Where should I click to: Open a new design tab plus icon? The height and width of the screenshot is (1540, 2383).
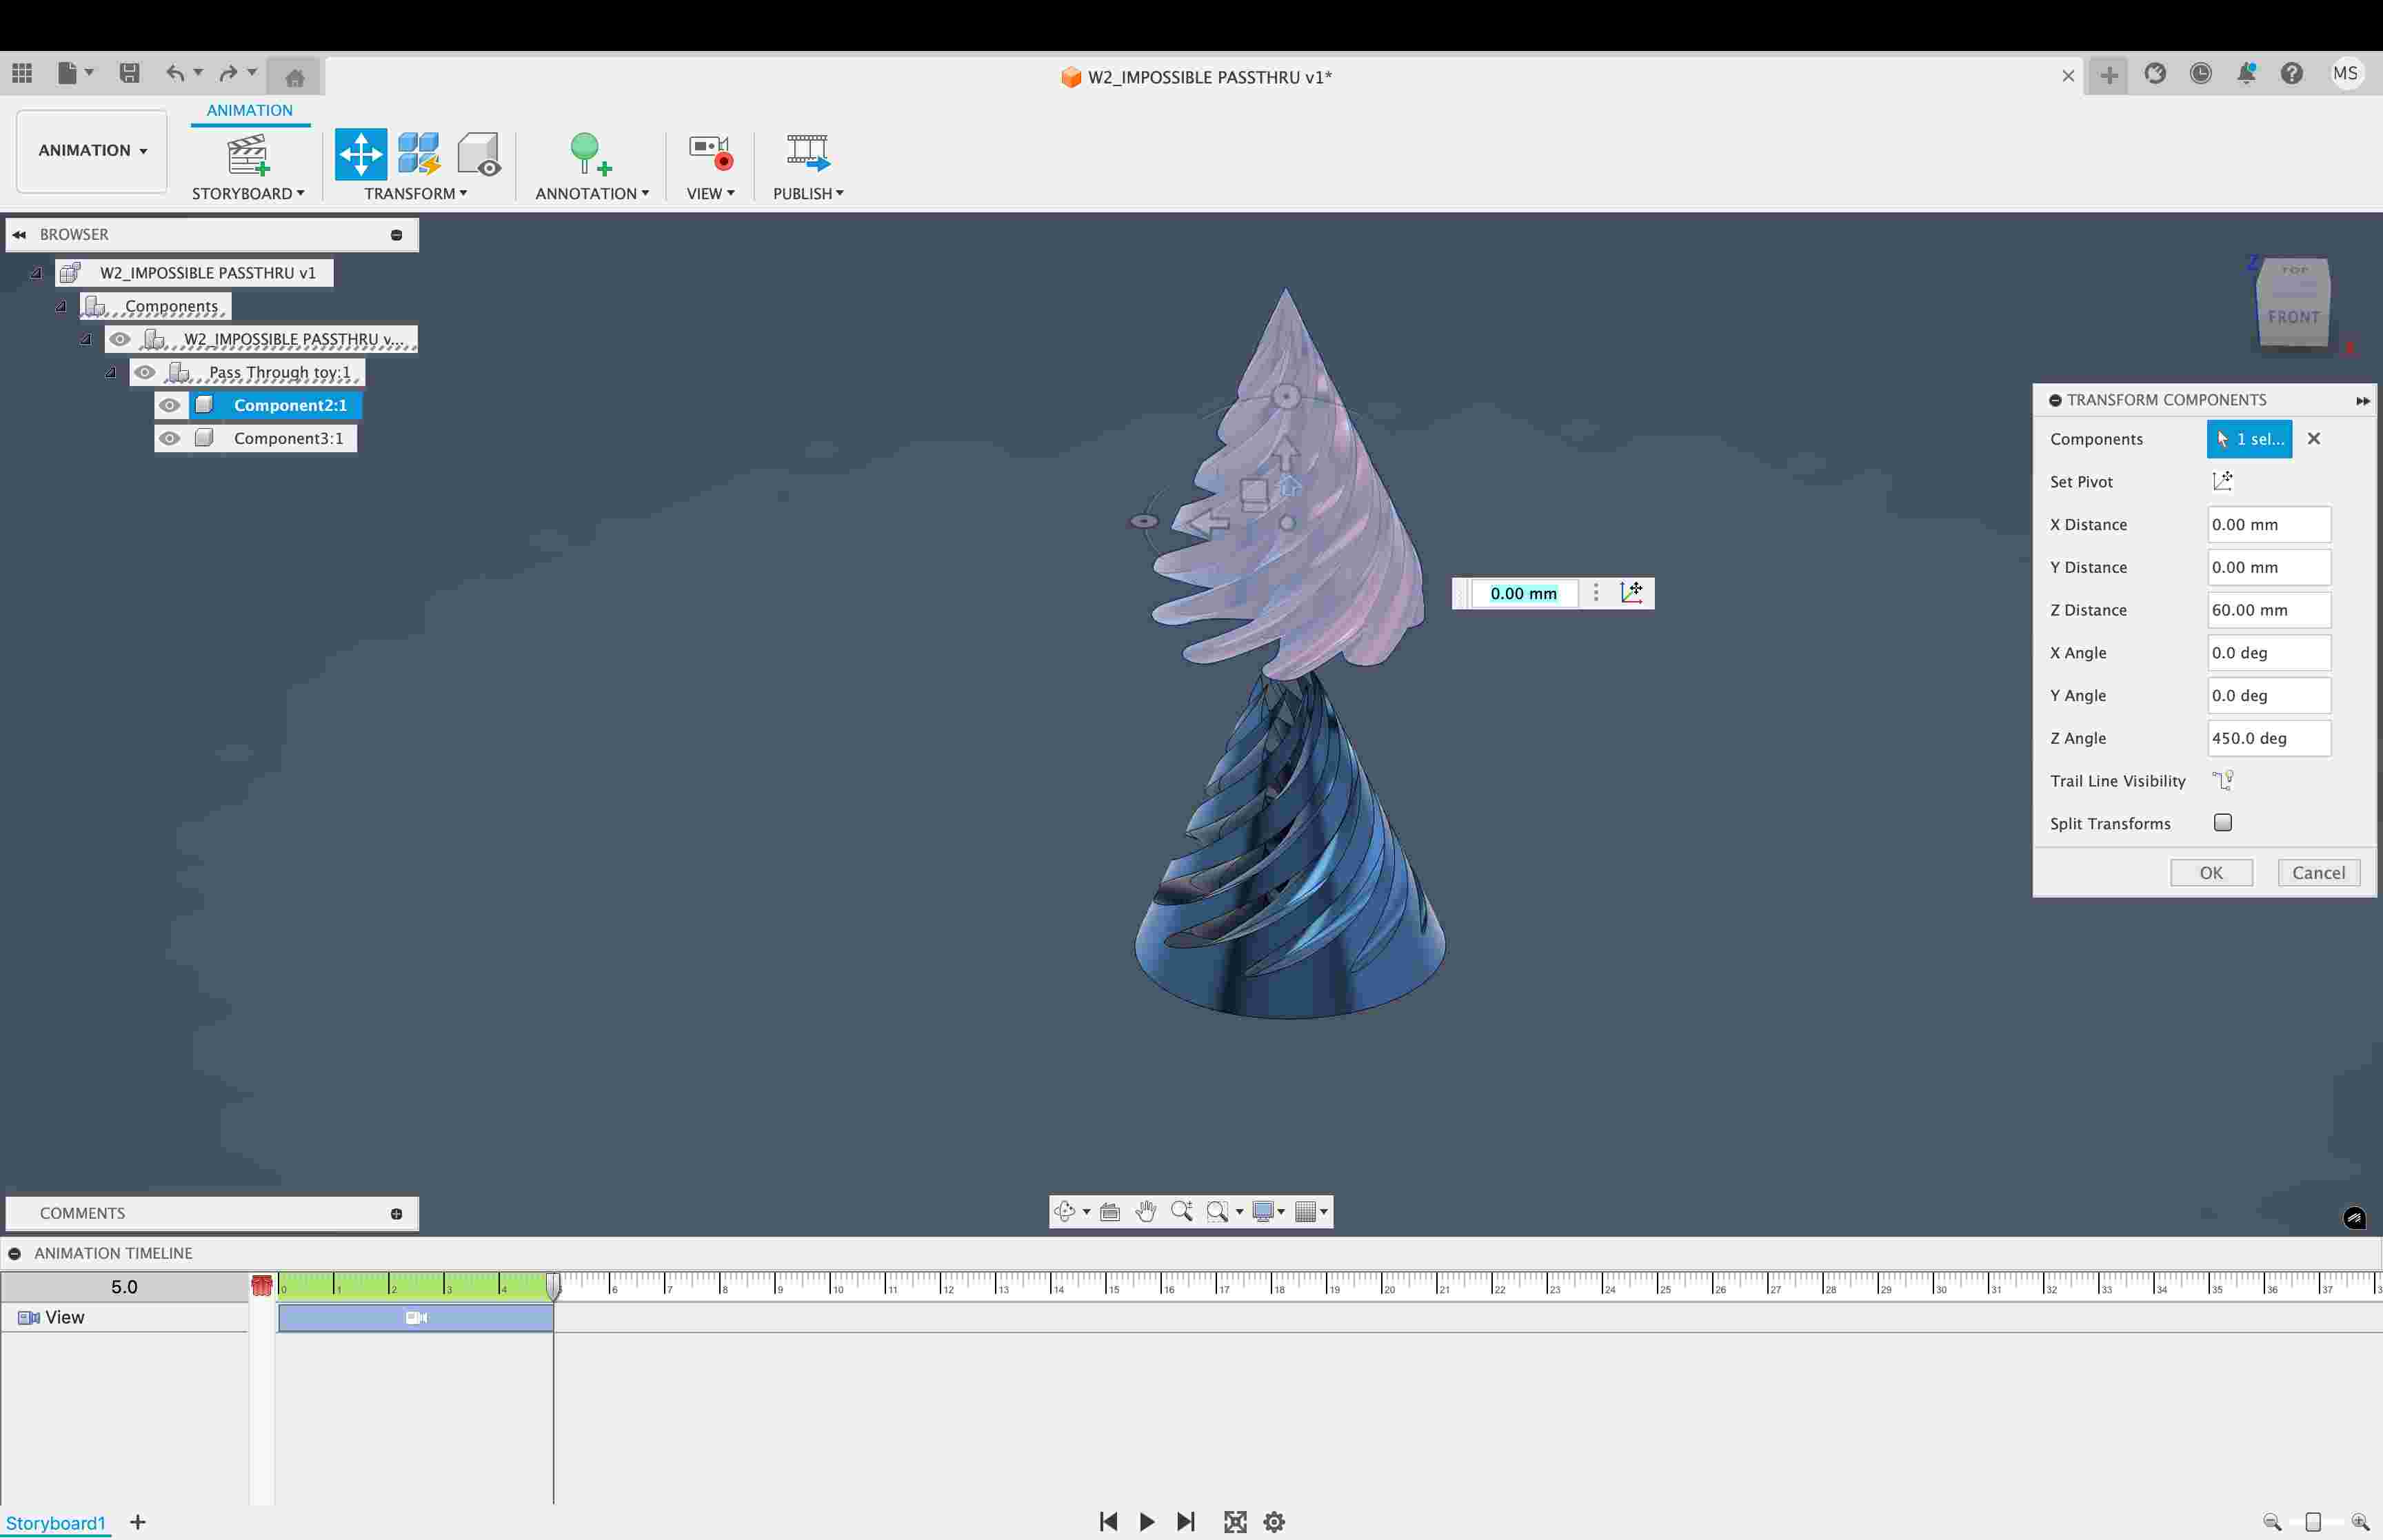[2109, 75]
